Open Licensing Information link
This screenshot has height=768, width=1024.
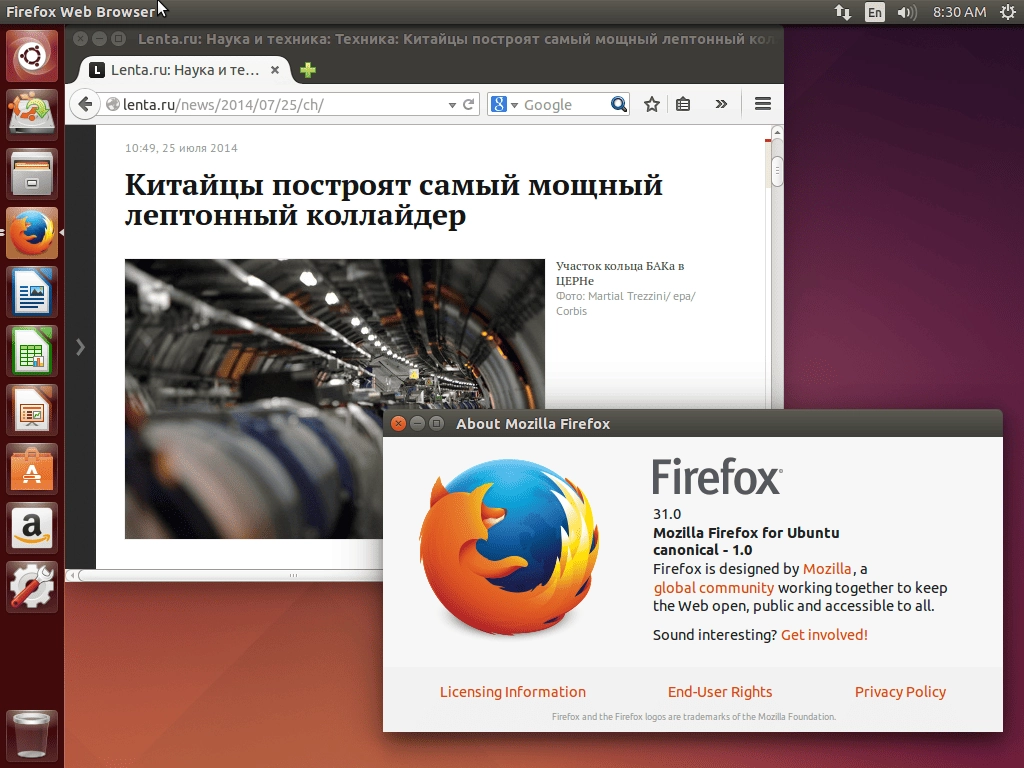[513, 692]
